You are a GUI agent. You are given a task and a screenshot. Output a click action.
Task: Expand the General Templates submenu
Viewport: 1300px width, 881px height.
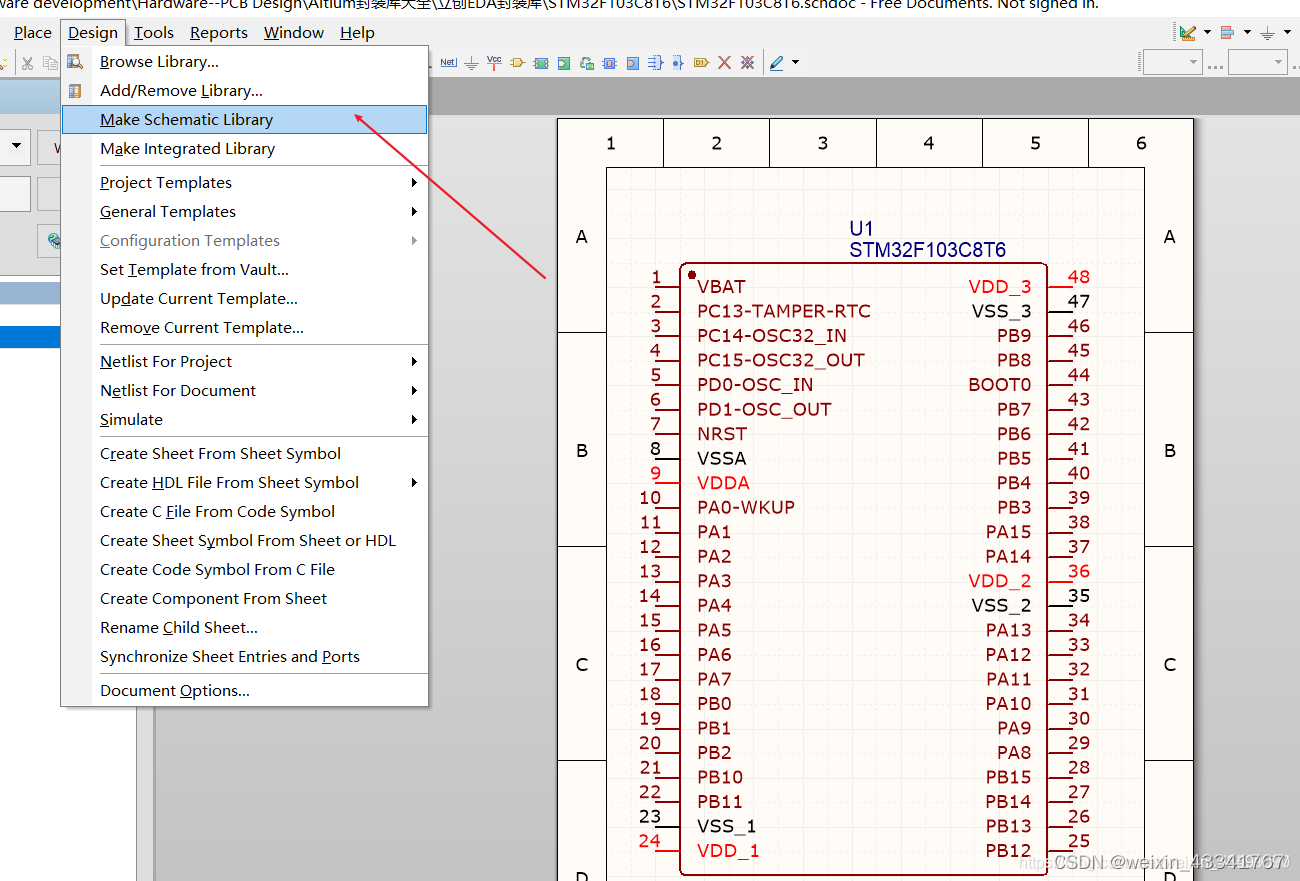(245, 212)
